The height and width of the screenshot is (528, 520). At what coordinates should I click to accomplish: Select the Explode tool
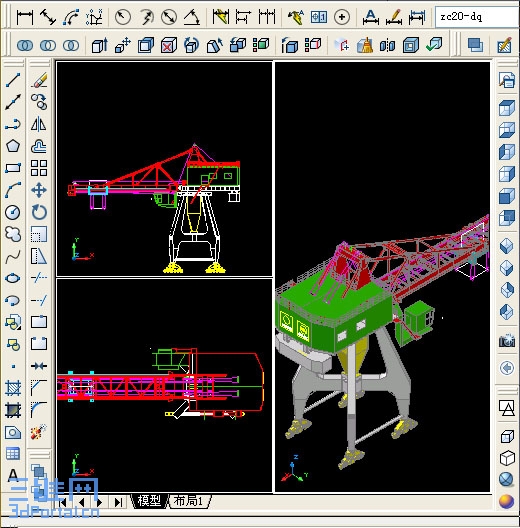point(39,432)
